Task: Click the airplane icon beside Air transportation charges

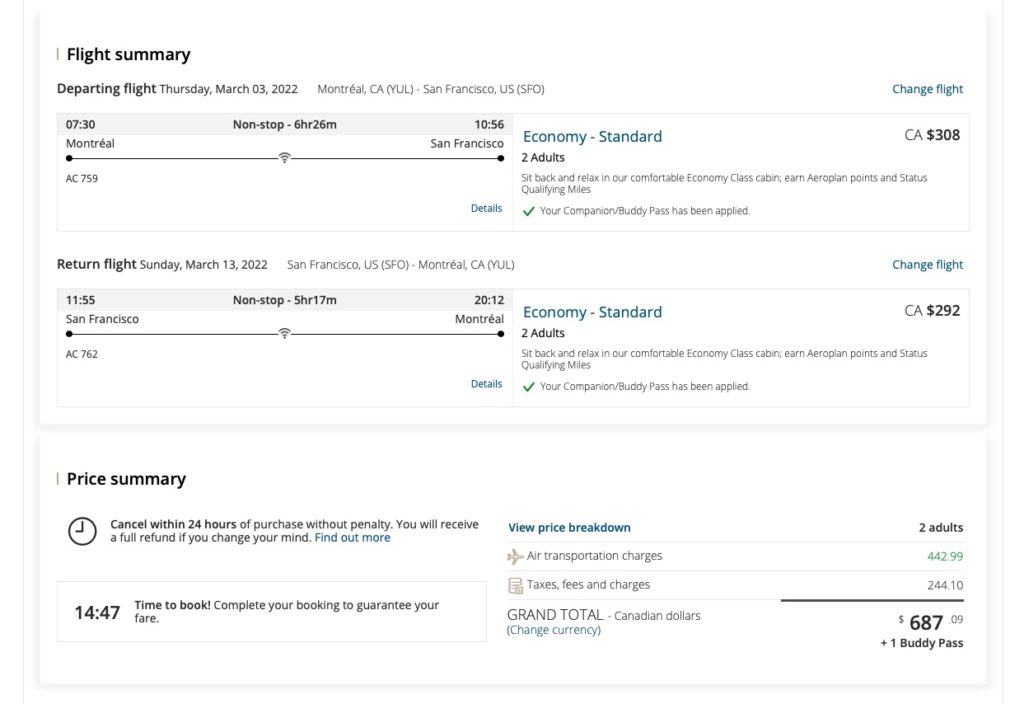Action: coord(515,557)
